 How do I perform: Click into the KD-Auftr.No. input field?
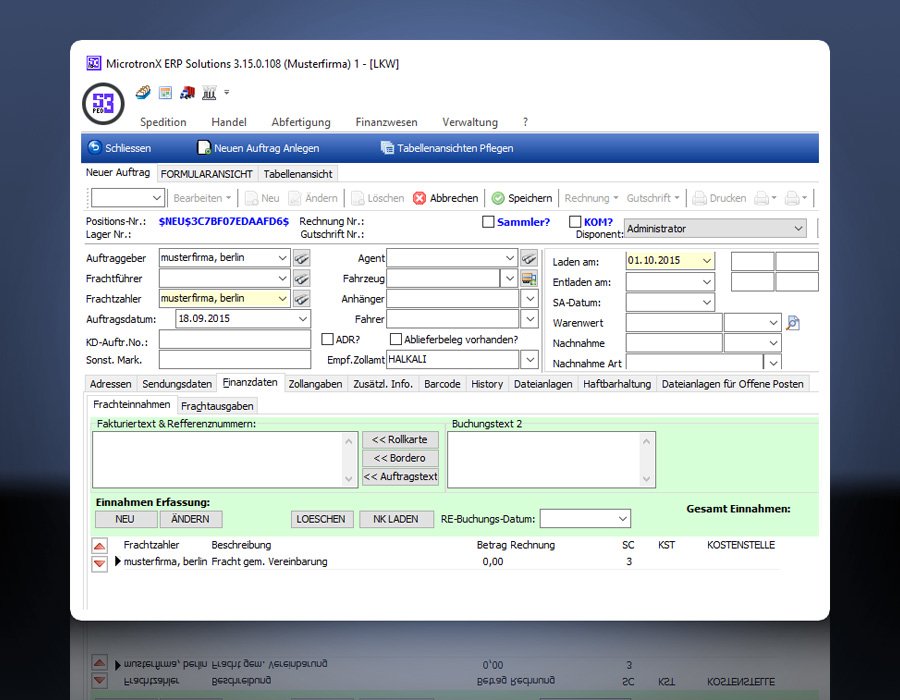tap(234, 340)
